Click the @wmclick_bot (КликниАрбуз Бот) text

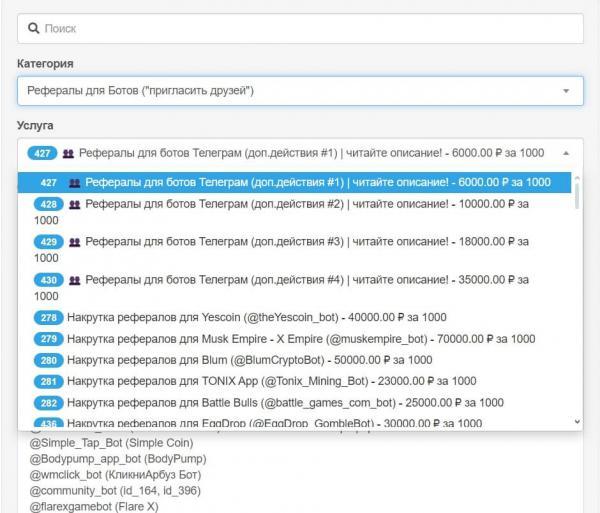click(x=115, y=475)
